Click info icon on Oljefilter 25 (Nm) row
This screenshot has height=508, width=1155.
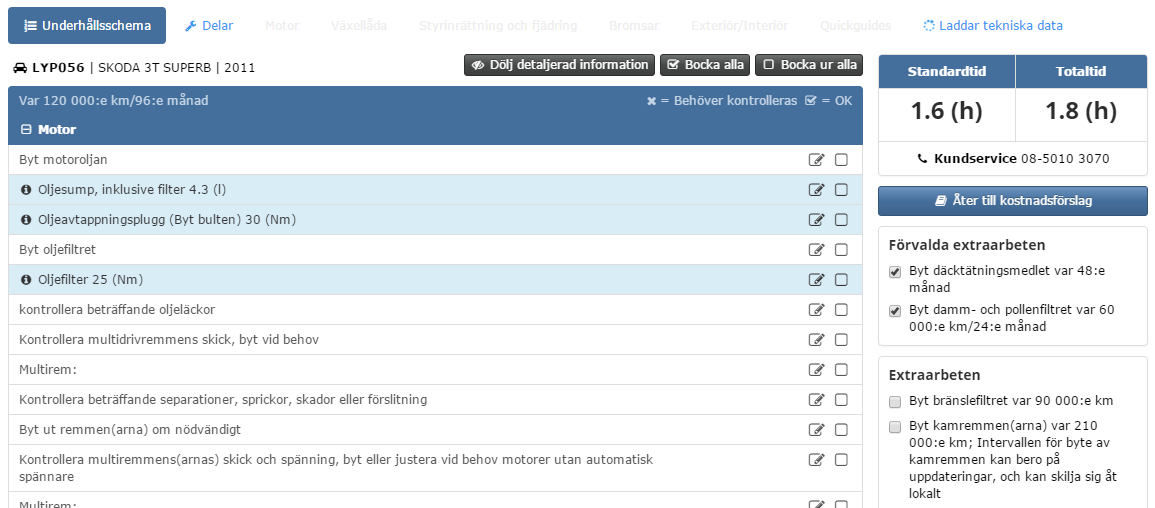tap(27, 280)
